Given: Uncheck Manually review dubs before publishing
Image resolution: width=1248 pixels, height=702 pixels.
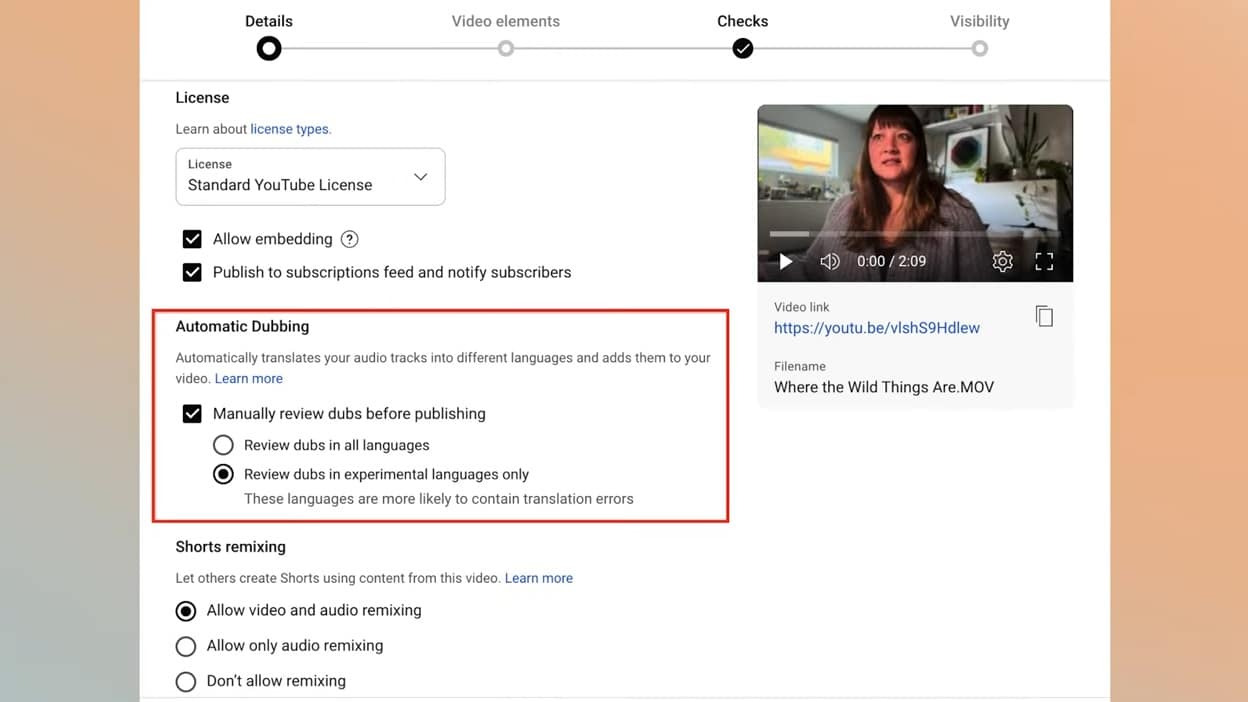Looking at the screenshot, I should [x=192, y=413].
